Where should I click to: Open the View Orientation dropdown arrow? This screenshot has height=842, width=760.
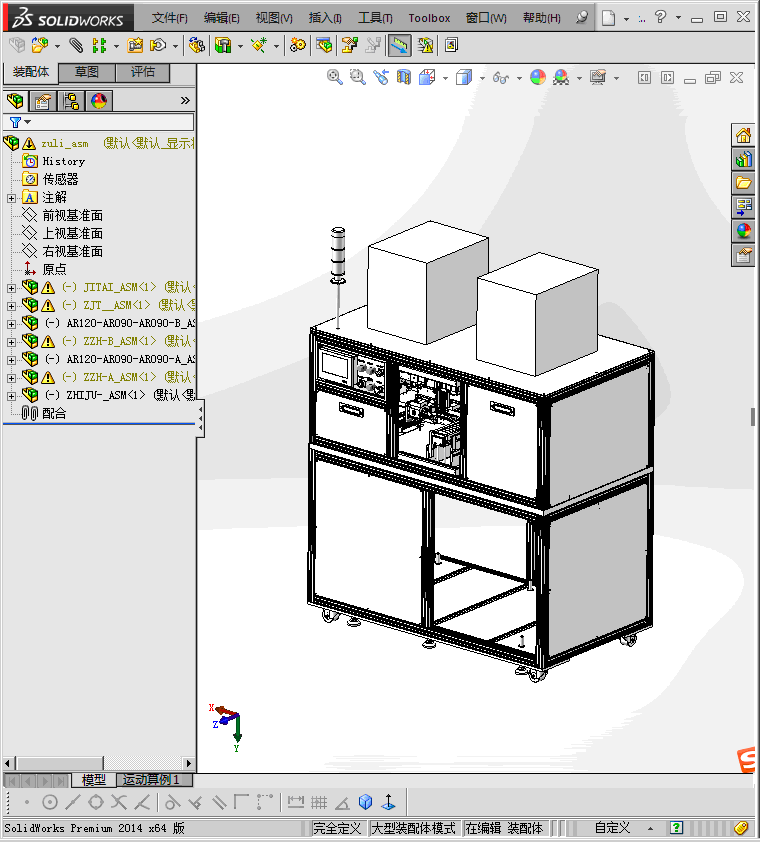445,78
